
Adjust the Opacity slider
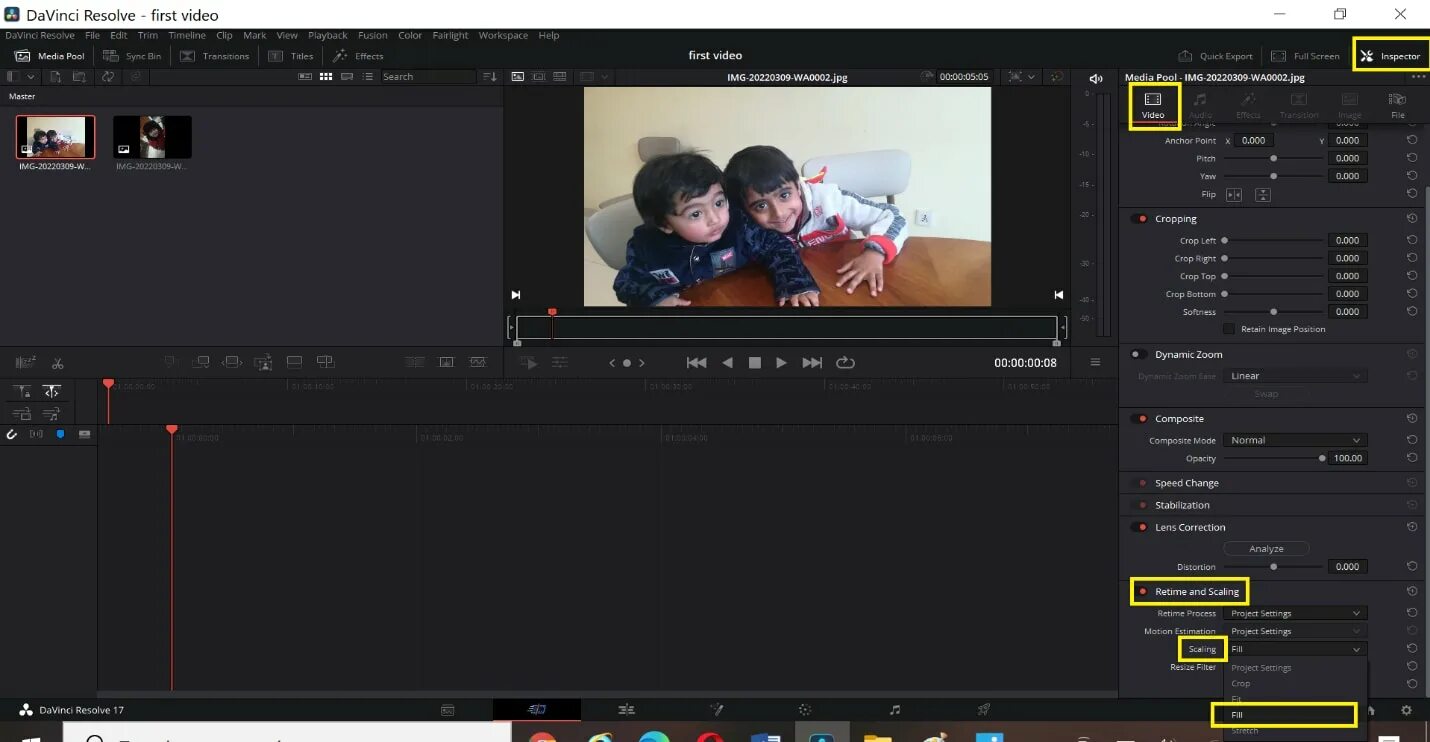1273,458
